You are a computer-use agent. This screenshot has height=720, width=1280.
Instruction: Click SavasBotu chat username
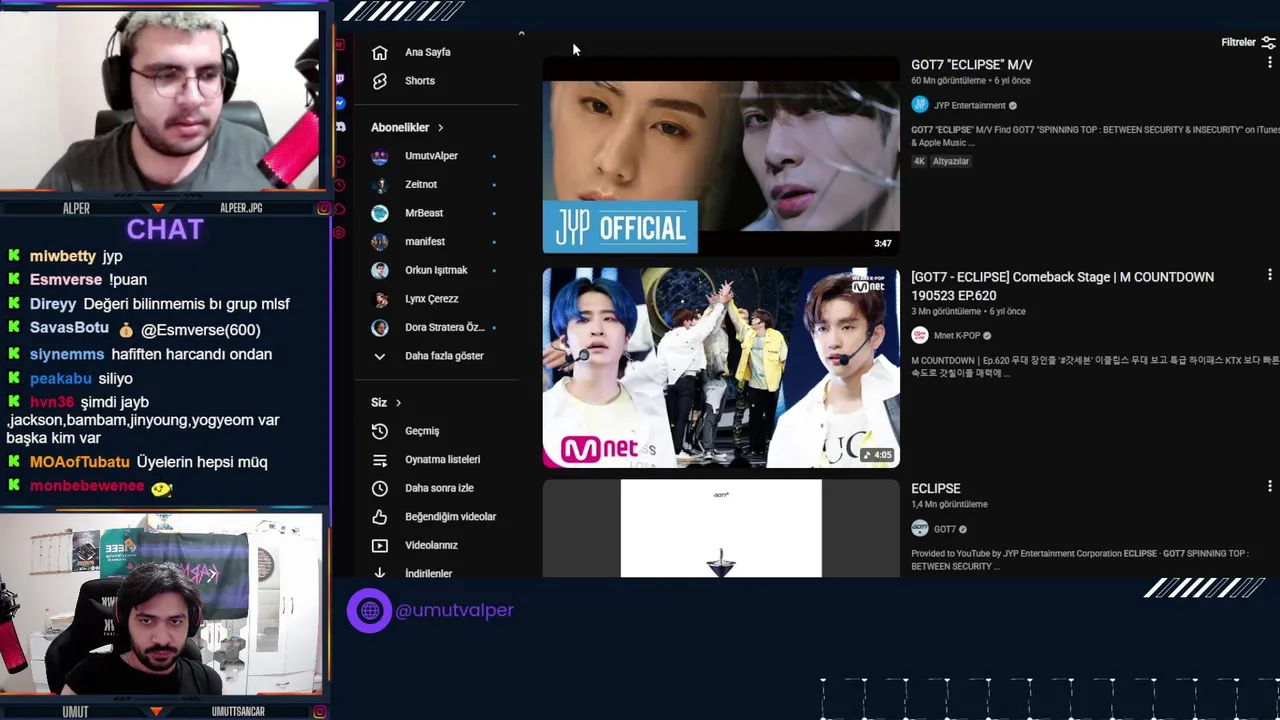pyautogui.click(x=69, y=328)
